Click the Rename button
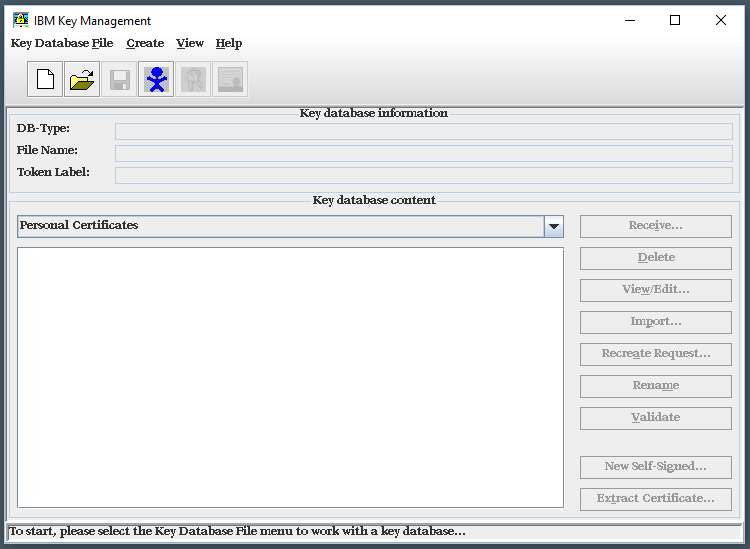This screenshot has height=549, width=750. [x=656, y=386]
